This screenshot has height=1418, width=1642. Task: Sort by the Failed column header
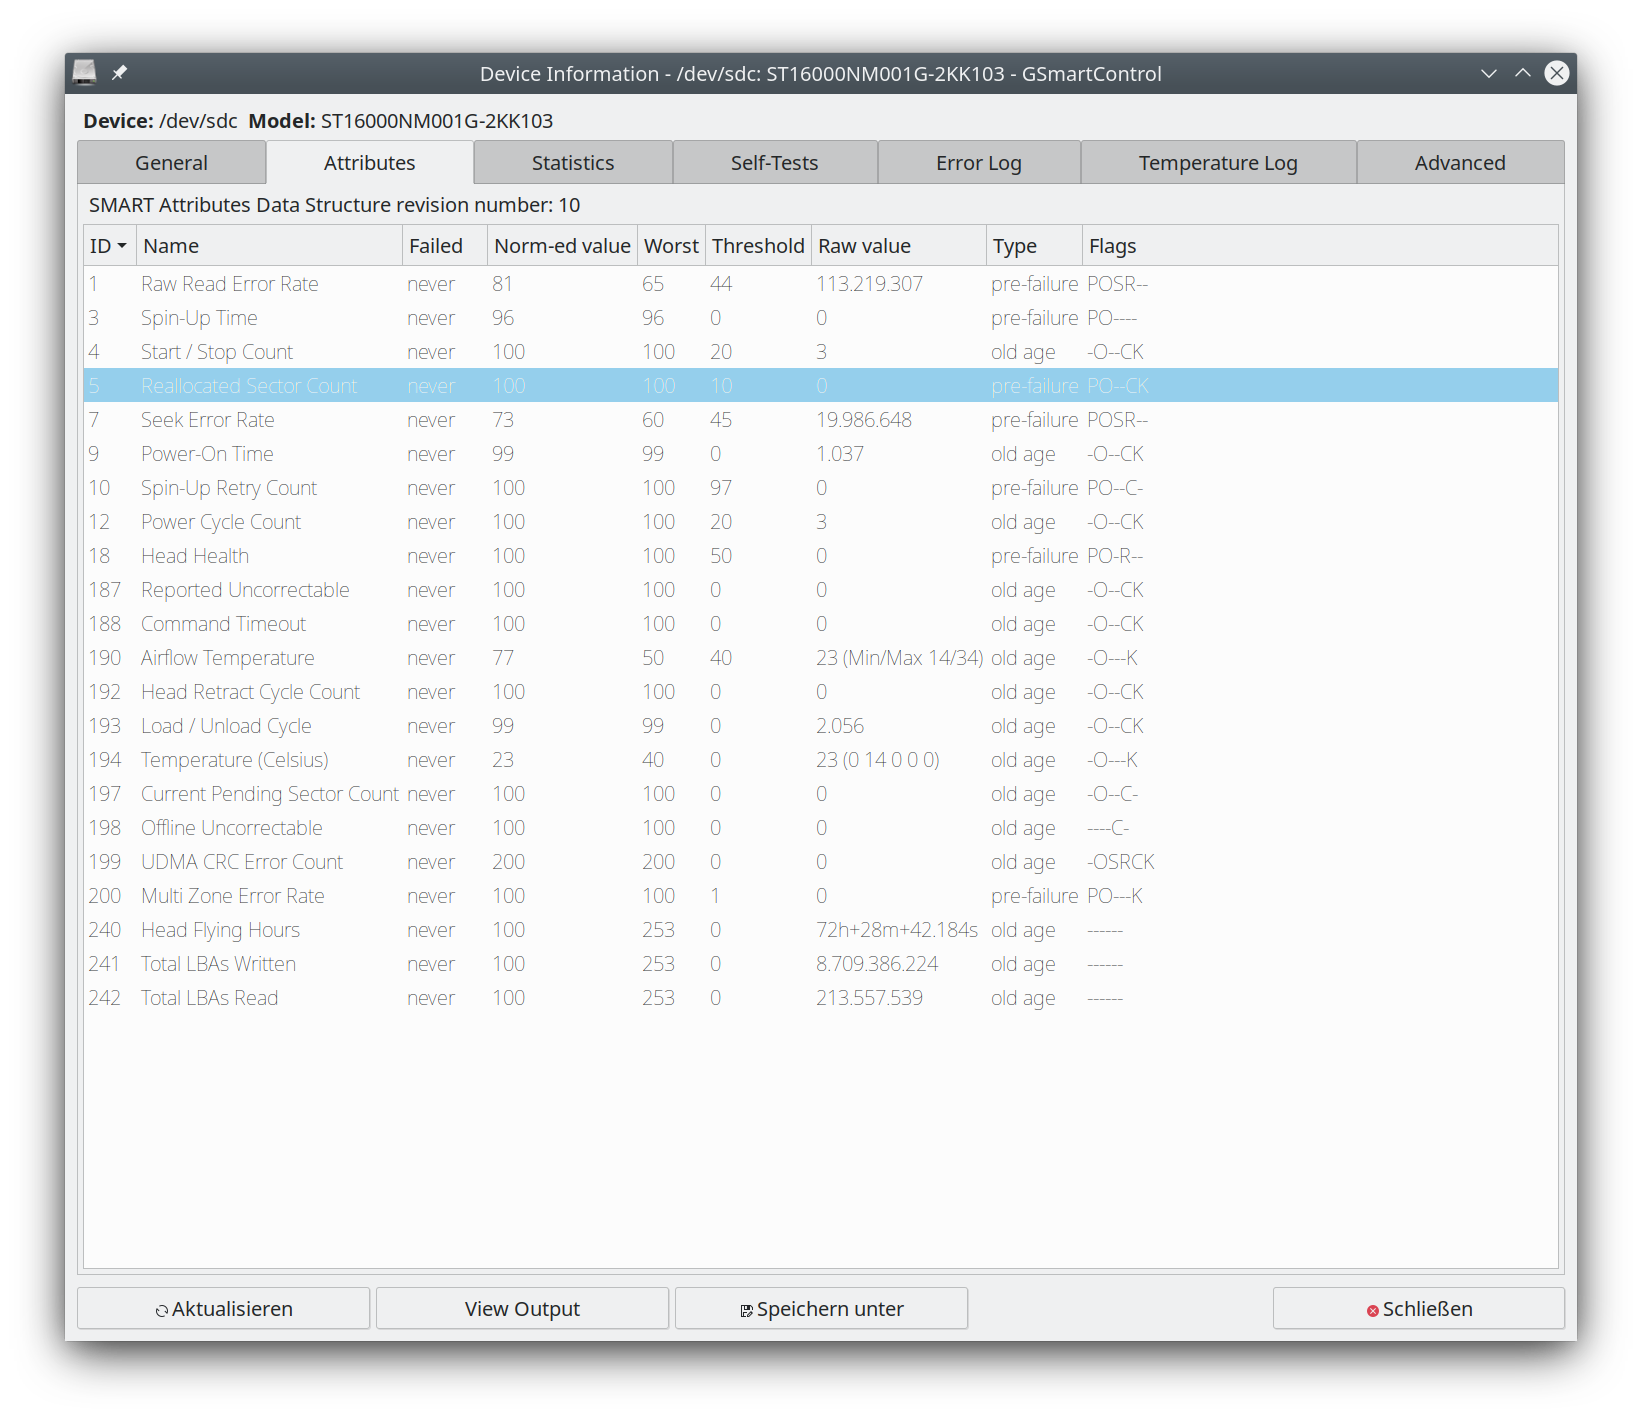pyautogui.click(x=445, y=246)
